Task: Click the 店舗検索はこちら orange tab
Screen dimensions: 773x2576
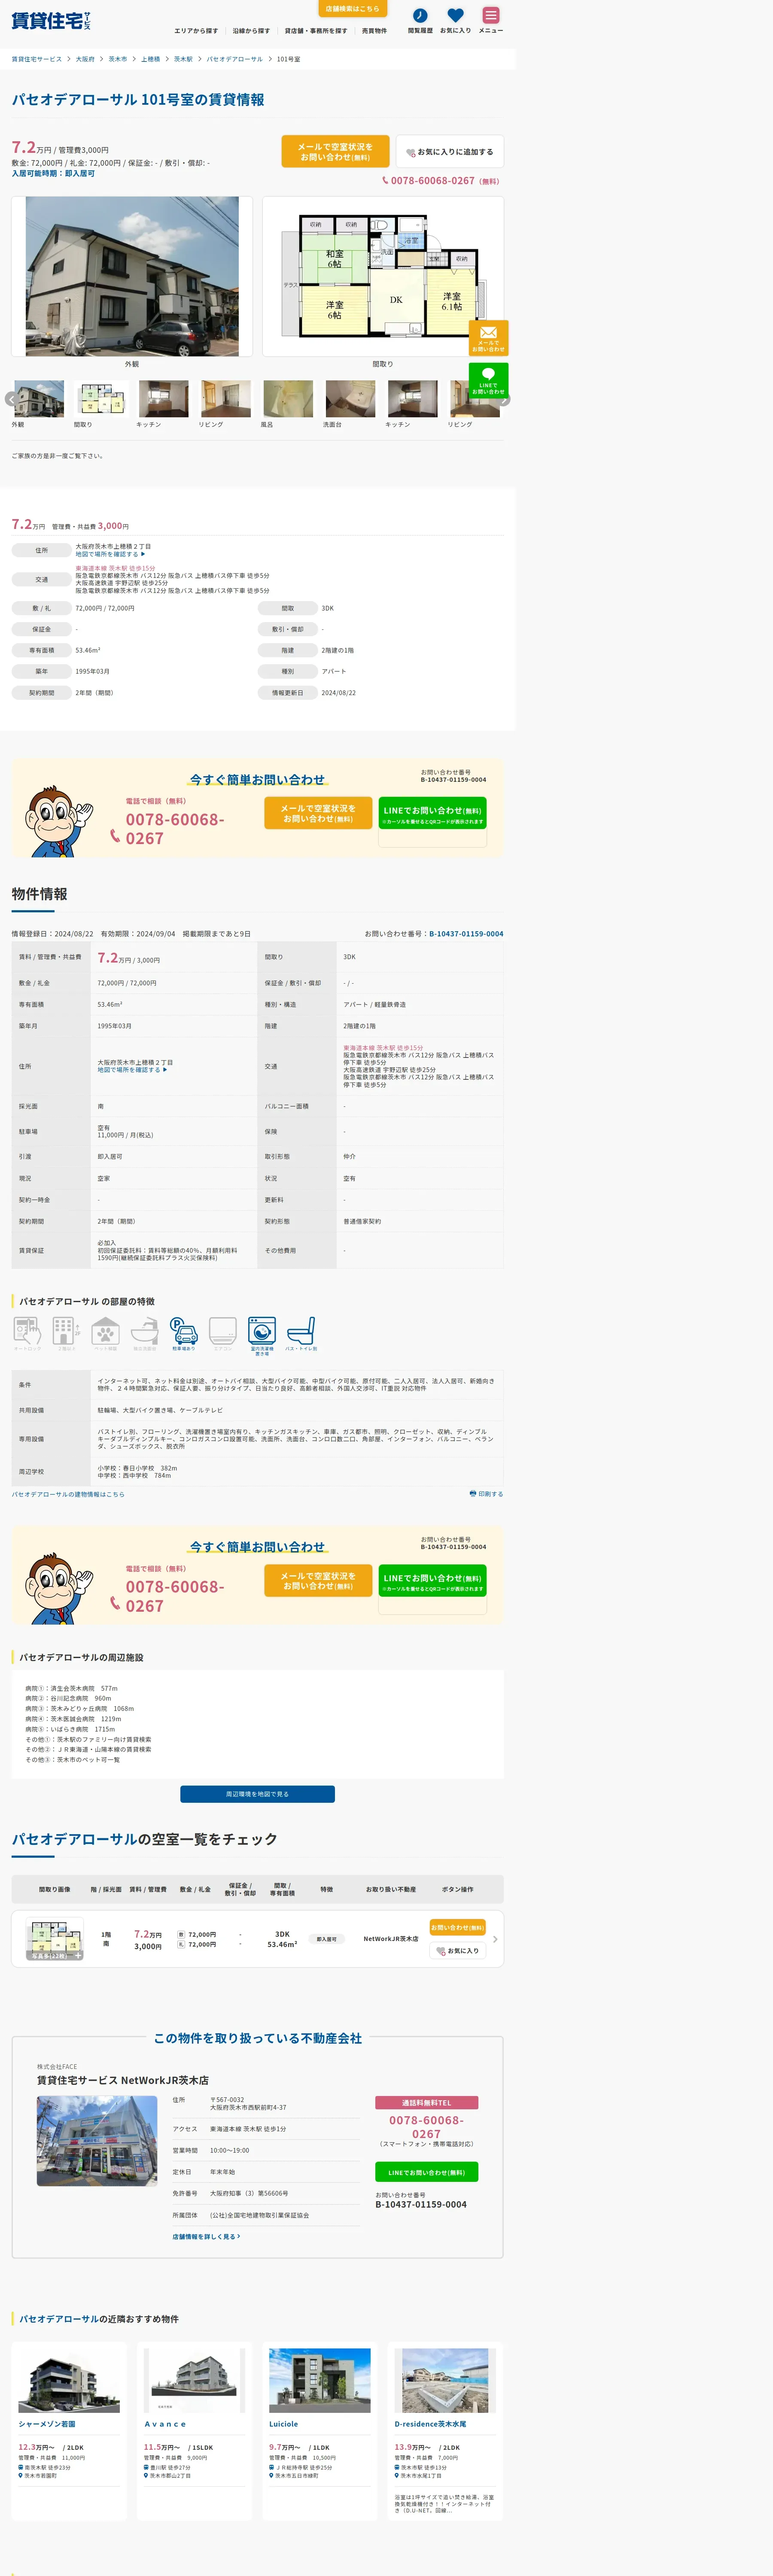Action: pyautogui.click(x=352, y=9)
